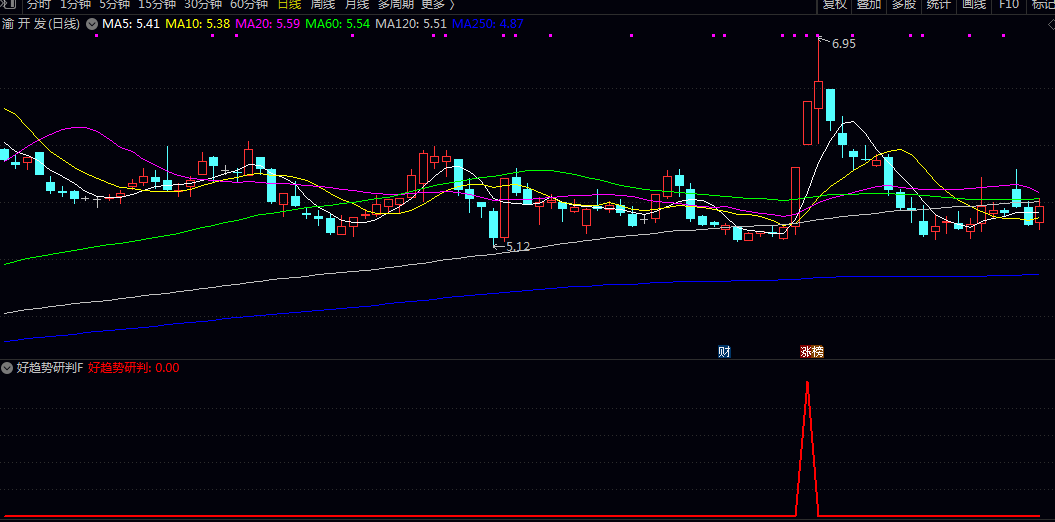Viewport: 1055px width, 522px height.
Task: Click the 财 financial report marker icon
Action: click(x=724, y=351)
